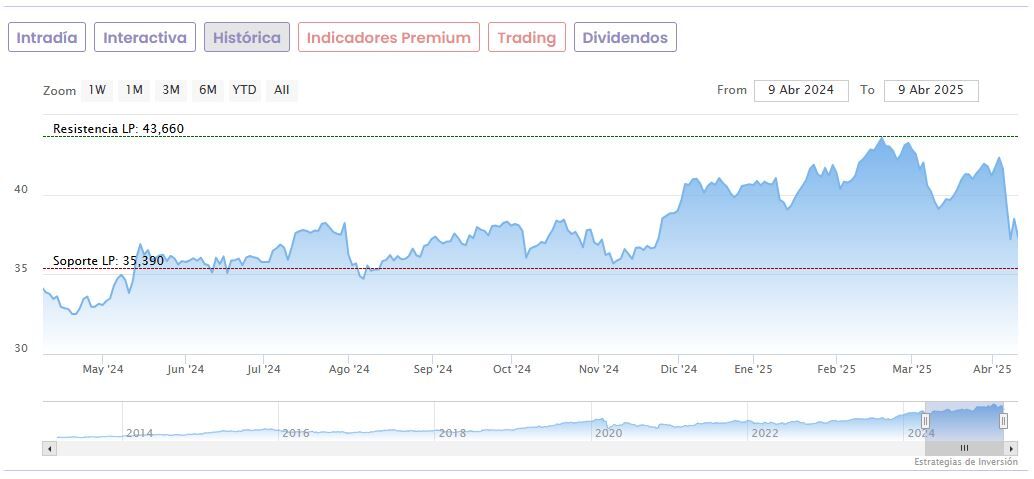Click the left range handle in navigator

pyautogui.click(x=926, y=421)
